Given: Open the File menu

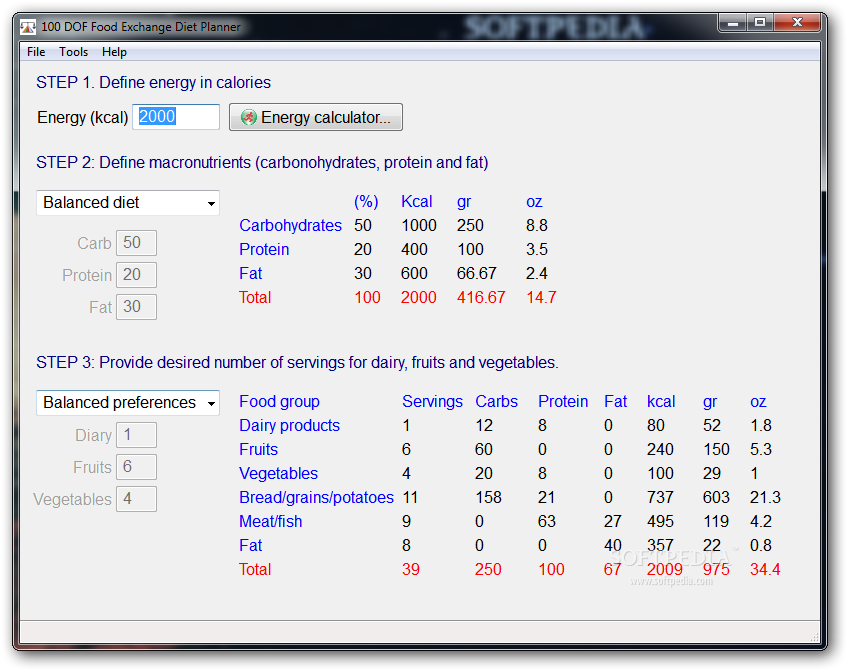Looking at the screenshot, I should pyautogui.click(x=36, y=52).
